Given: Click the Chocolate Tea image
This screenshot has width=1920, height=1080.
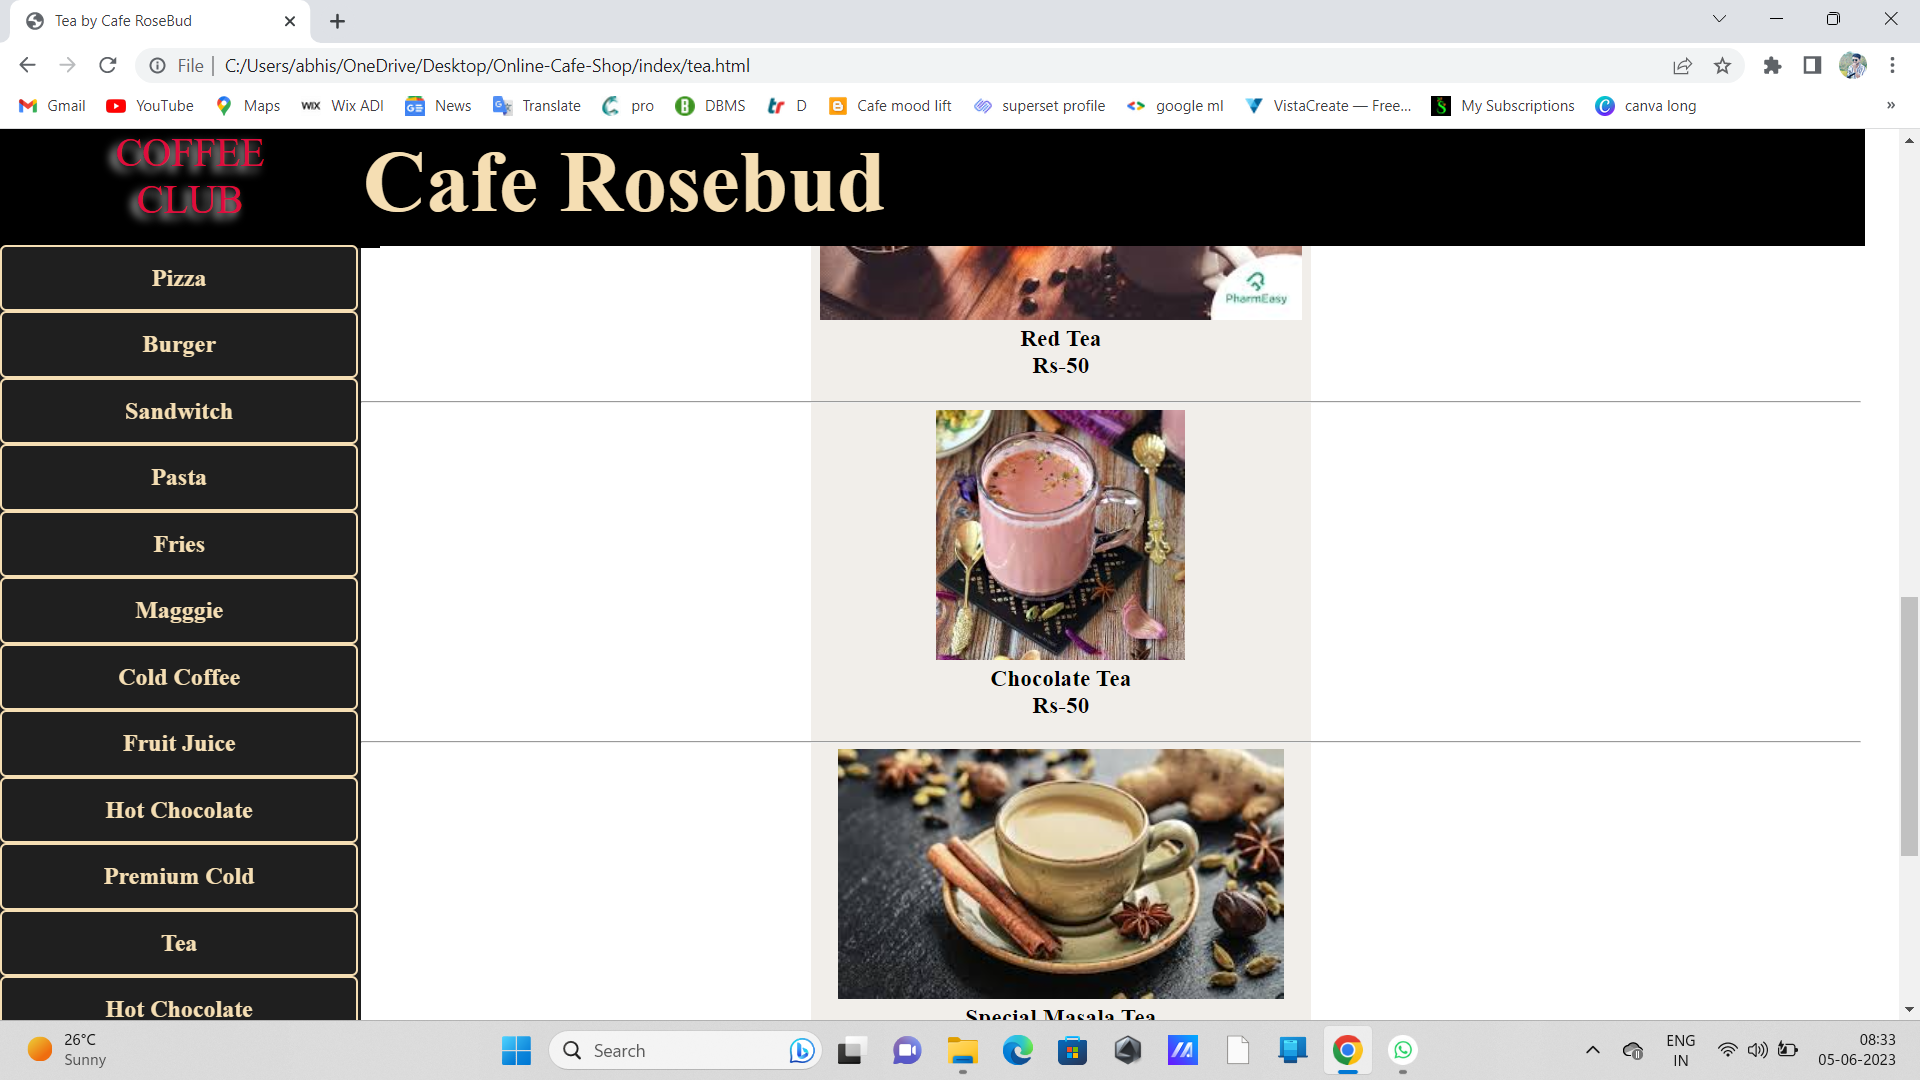Looking at the screenshot, I should (x=1060, y=535).
